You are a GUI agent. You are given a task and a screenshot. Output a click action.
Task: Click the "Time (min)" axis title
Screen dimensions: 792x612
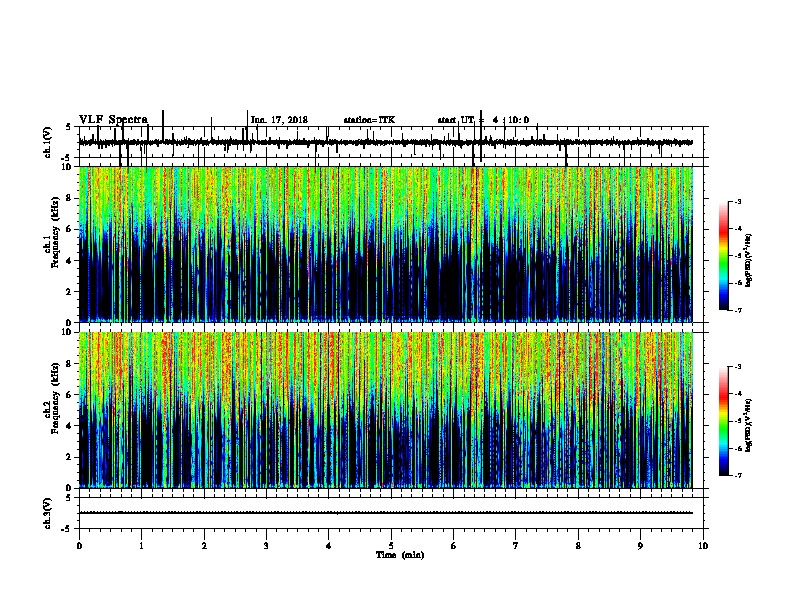pos(400,555)
